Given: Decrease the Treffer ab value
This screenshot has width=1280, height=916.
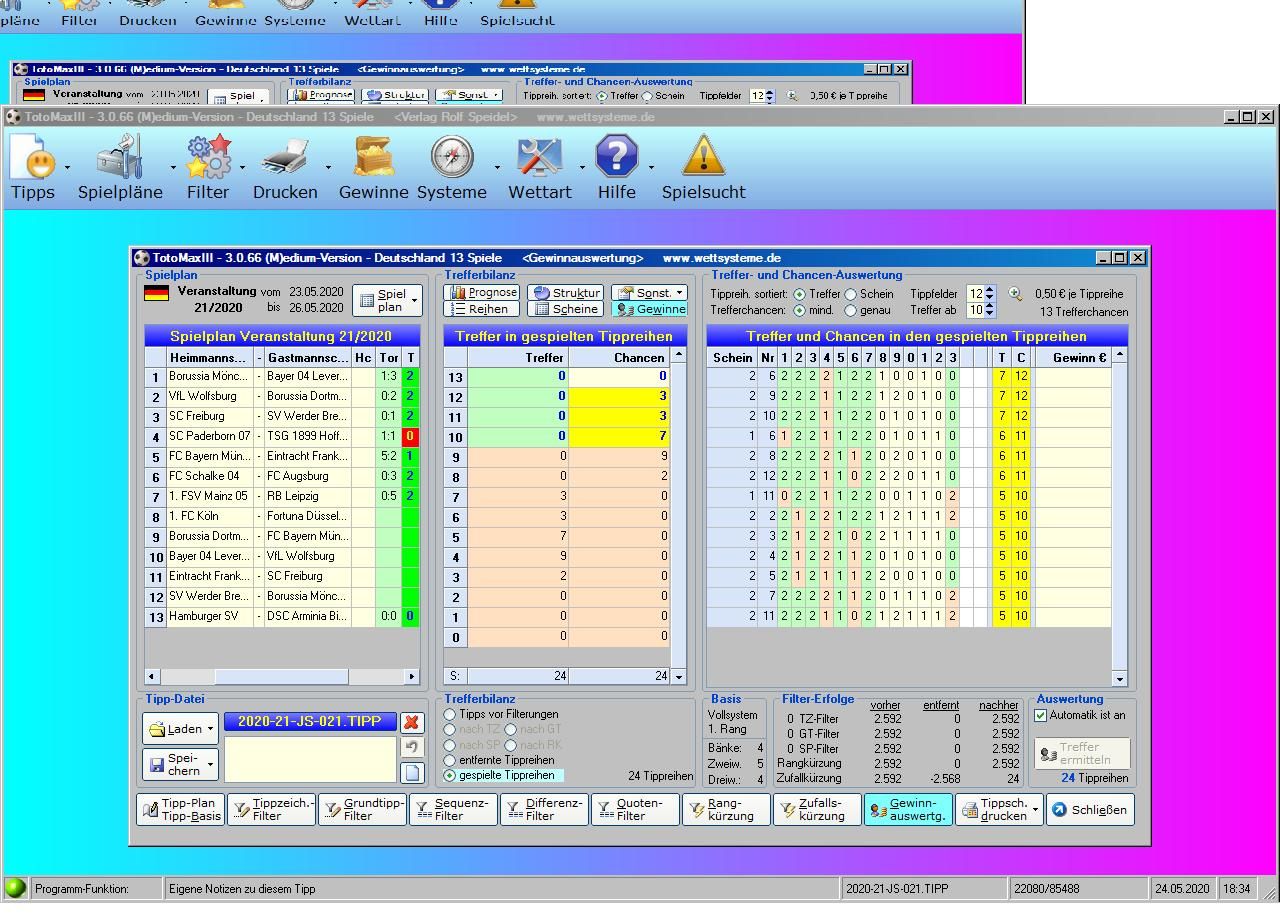Looking at the screenshot, I should click(990, 314).
